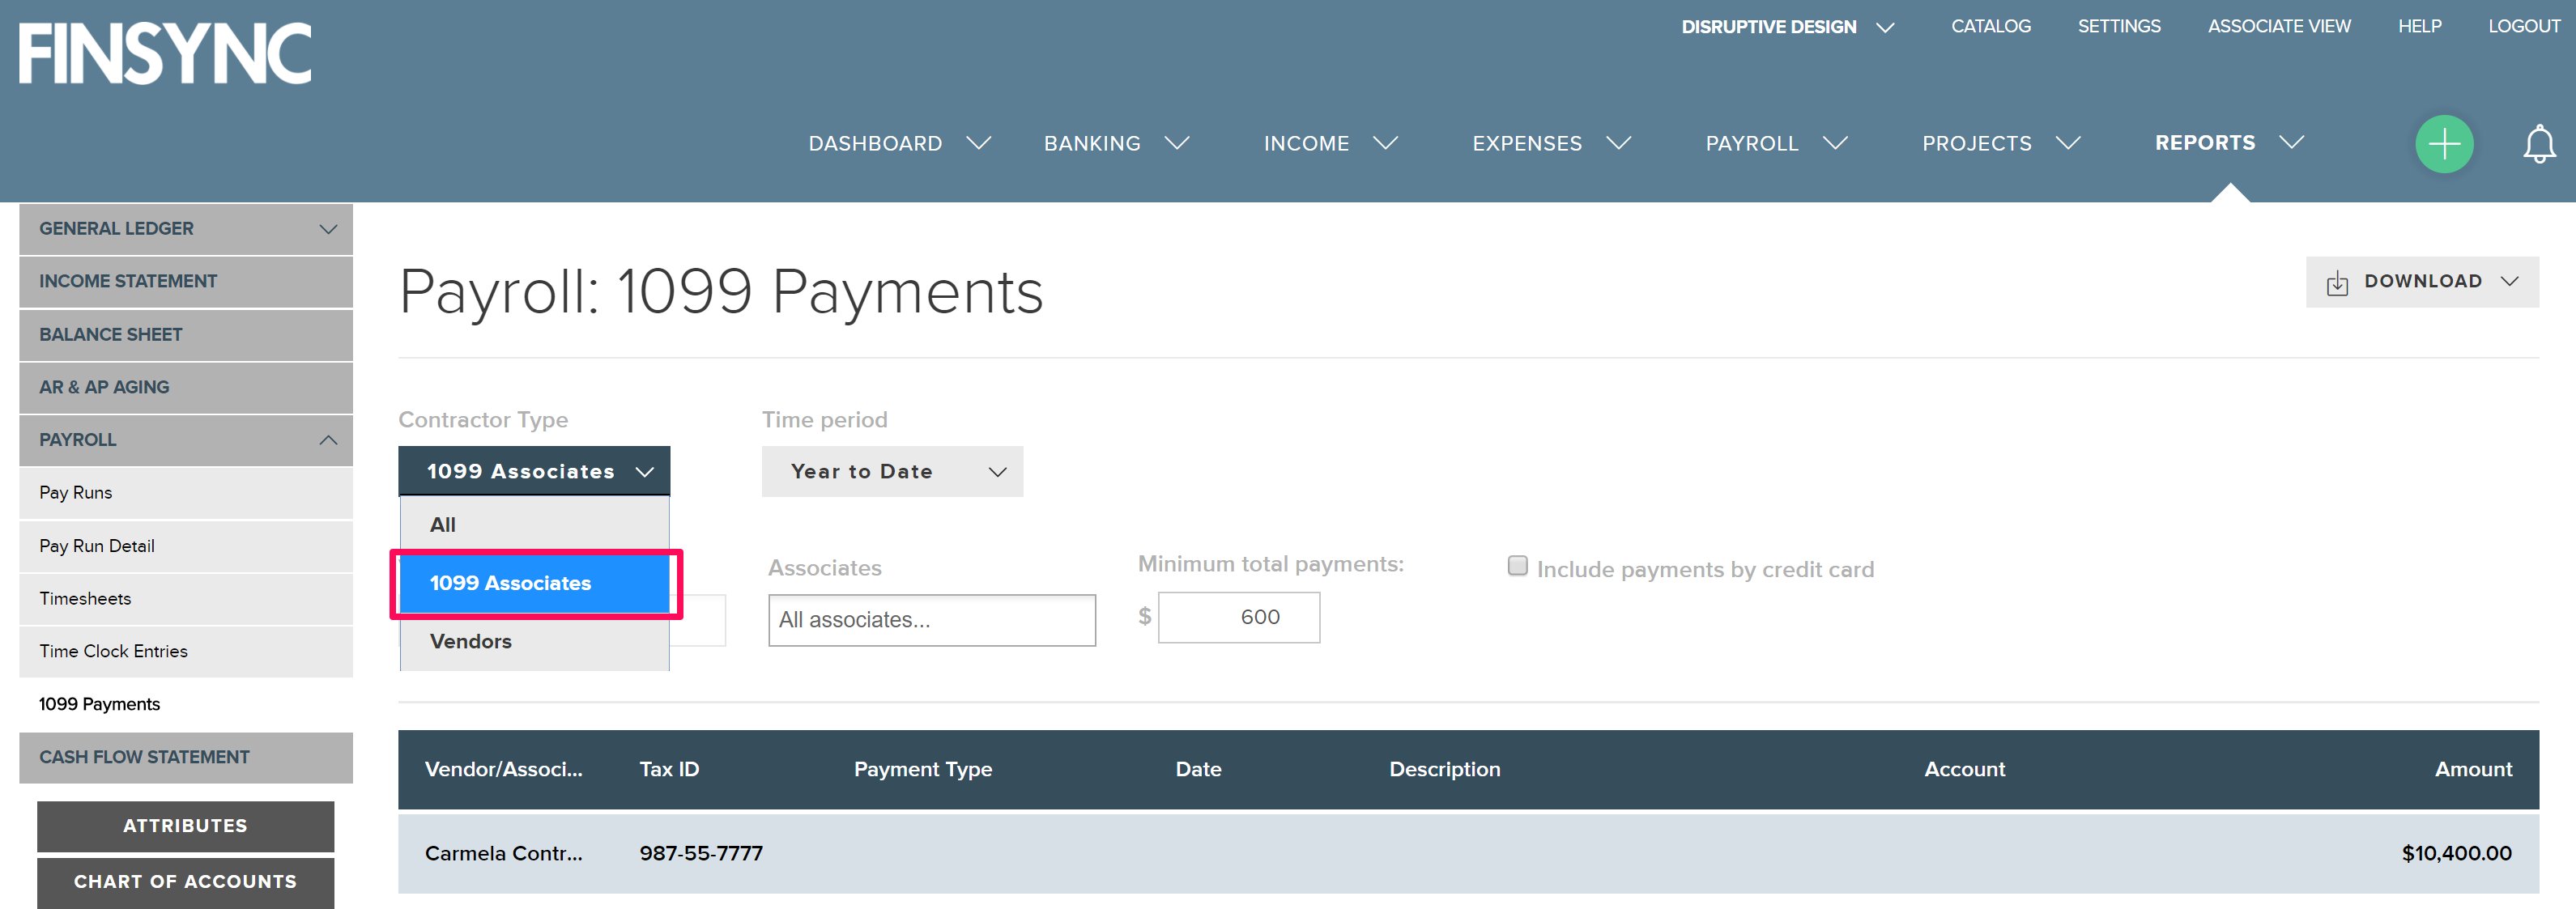This screenshot has width=2576, height=909.
Task: Switch to Associate View
Action: 2278,26
